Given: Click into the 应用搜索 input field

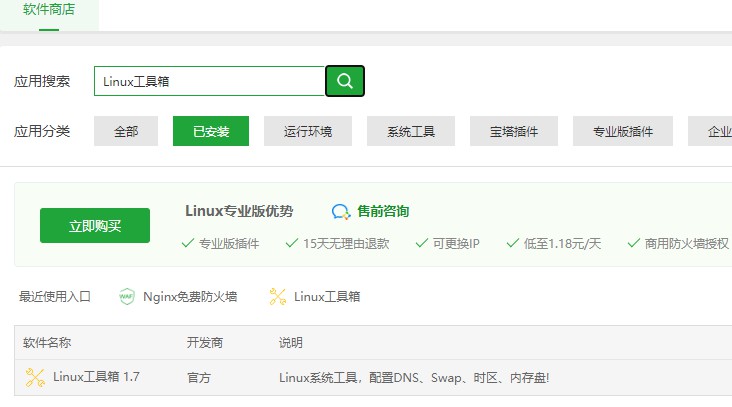Looking at the screenshot, I should [209, 81].
